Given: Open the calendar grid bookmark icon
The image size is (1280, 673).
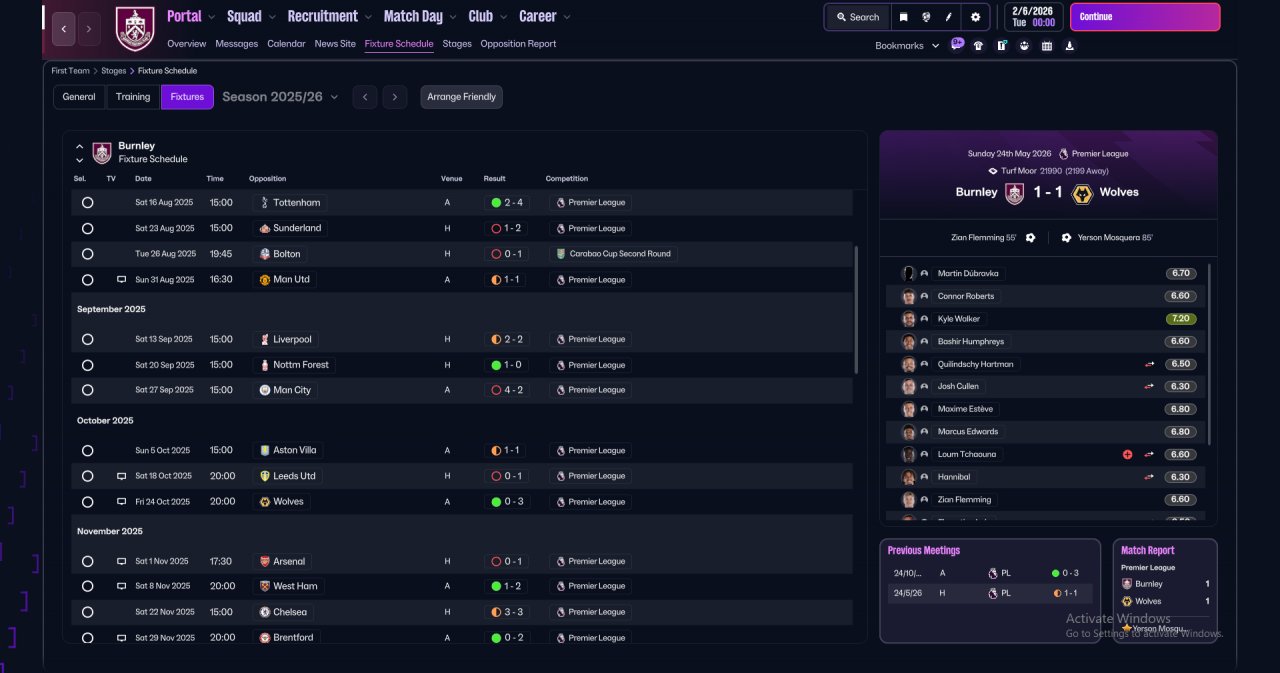Looking at the screenshot, I should coord(1047,46).
